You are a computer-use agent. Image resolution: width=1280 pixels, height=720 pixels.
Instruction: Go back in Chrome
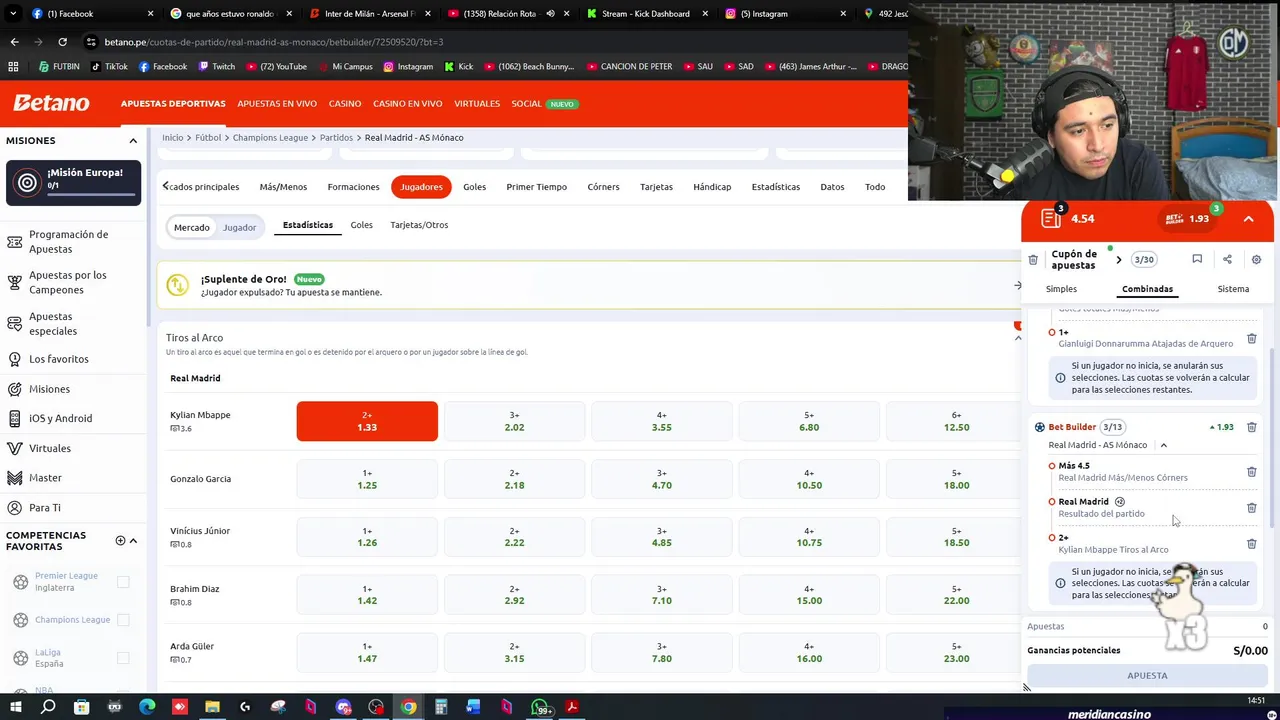tap(14, 42)
